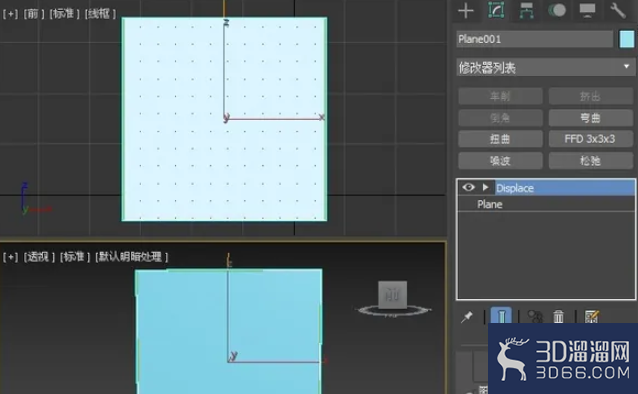Click the ViewCube front face

click(393, 295)
